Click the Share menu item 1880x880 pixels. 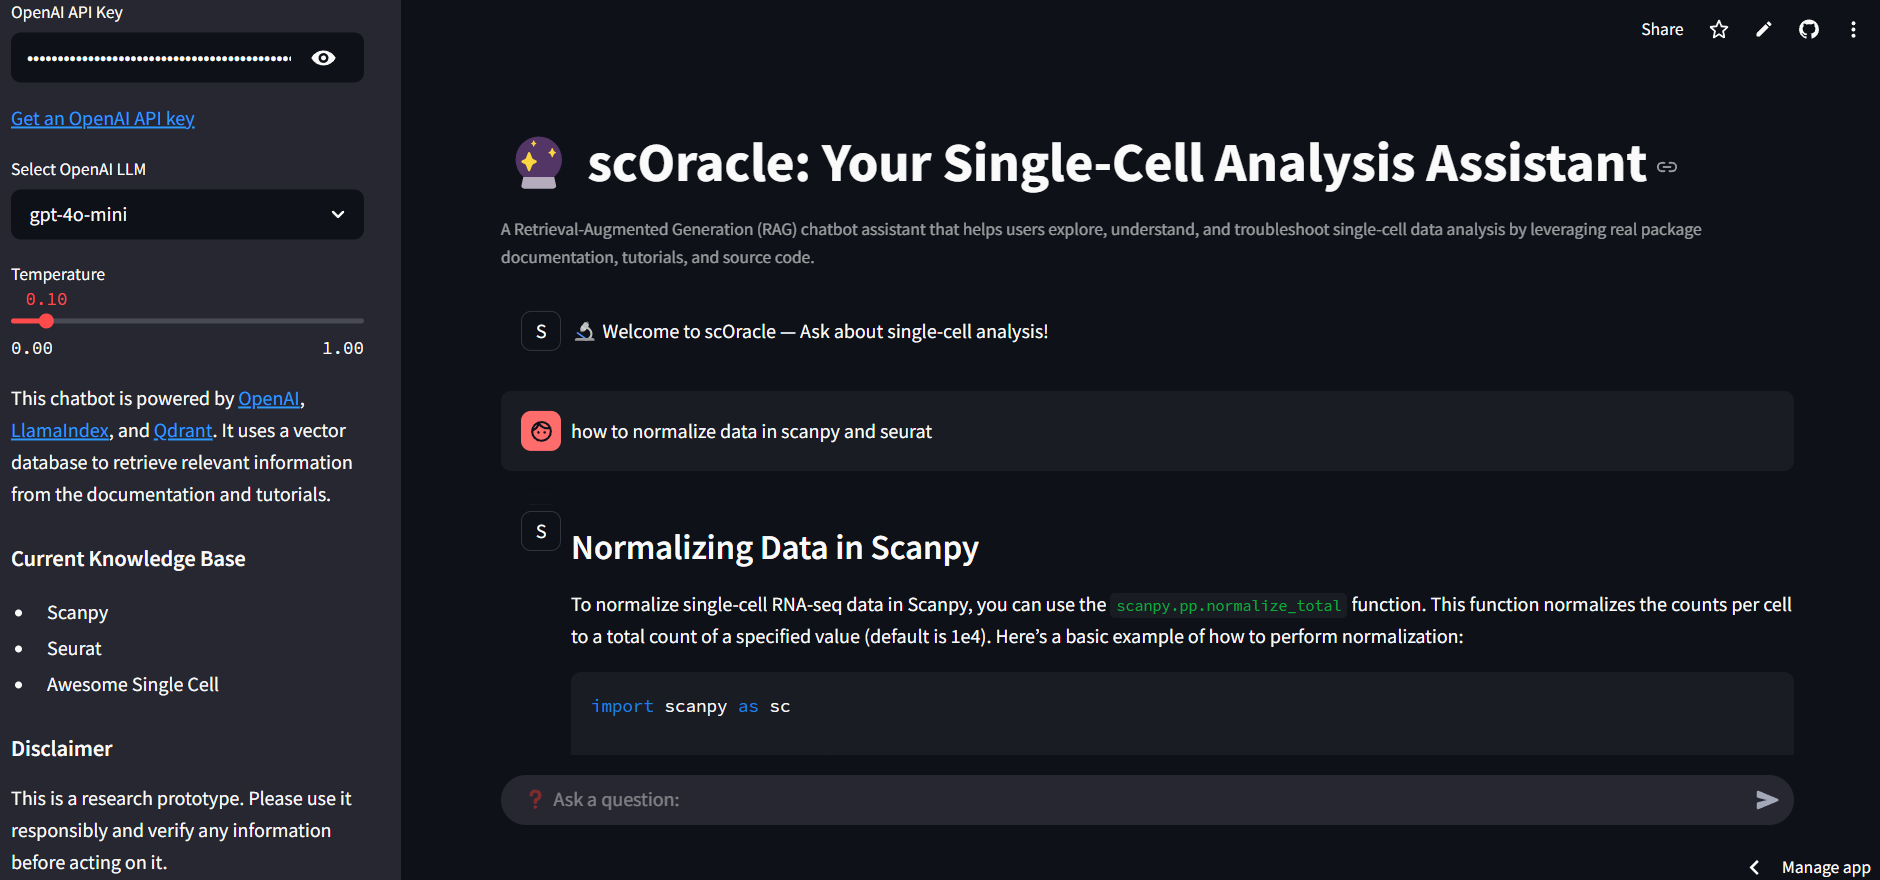(x=1661, y=30)
